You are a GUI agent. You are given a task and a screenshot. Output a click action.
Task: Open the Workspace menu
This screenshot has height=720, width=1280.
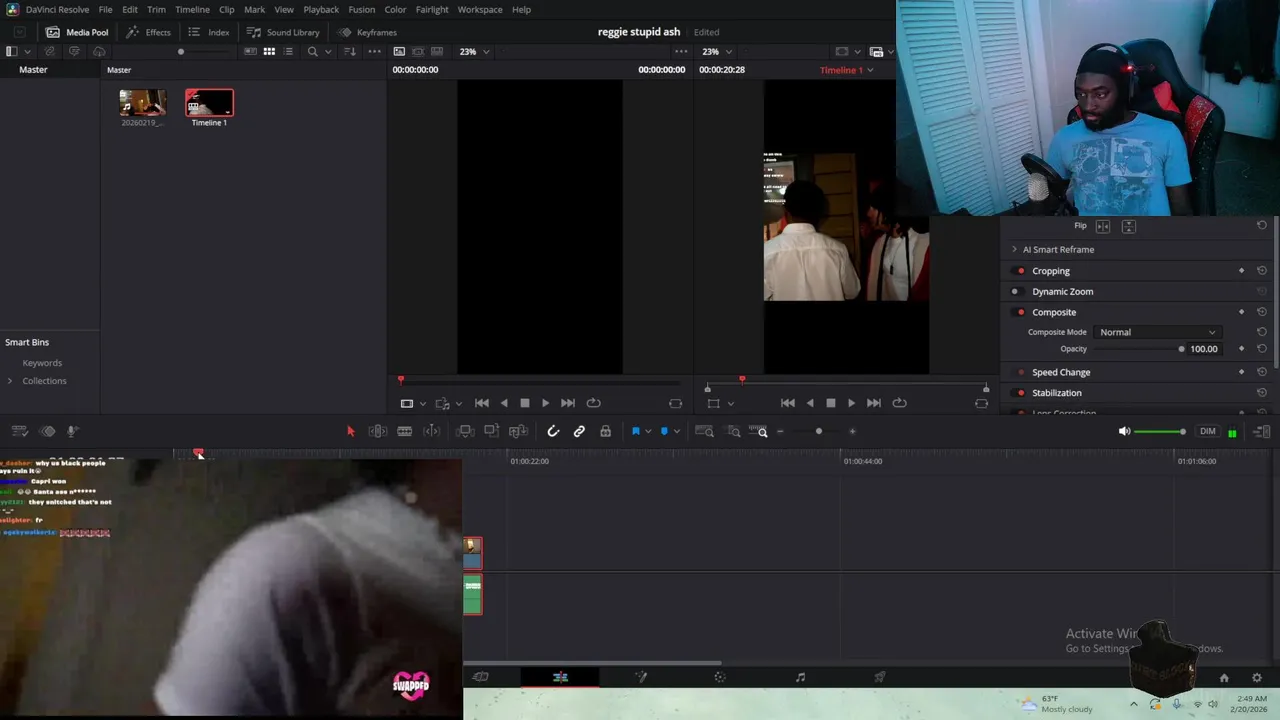coord(480,9)
